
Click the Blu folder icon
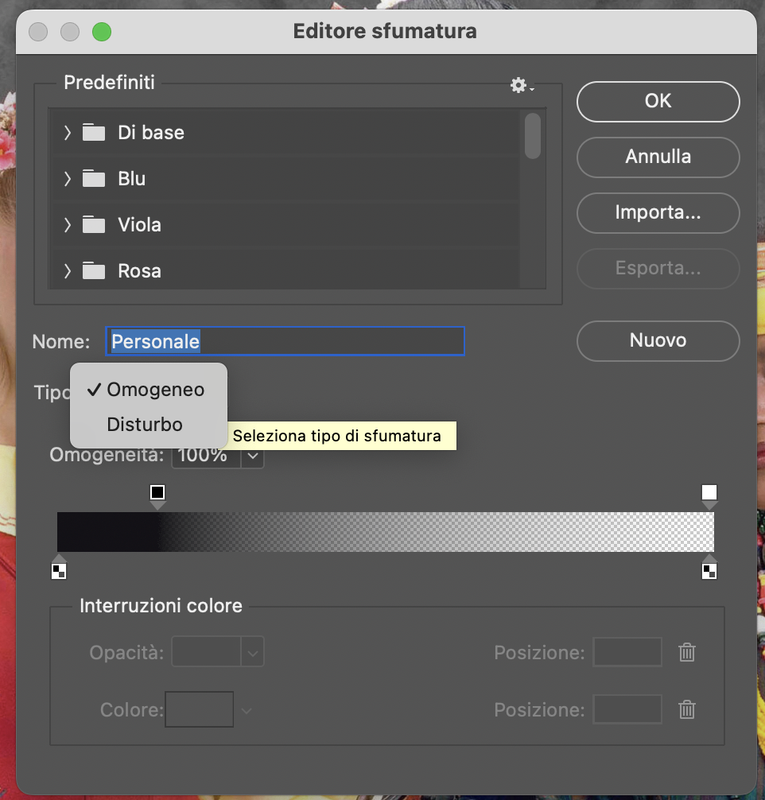tap(94, 178)
